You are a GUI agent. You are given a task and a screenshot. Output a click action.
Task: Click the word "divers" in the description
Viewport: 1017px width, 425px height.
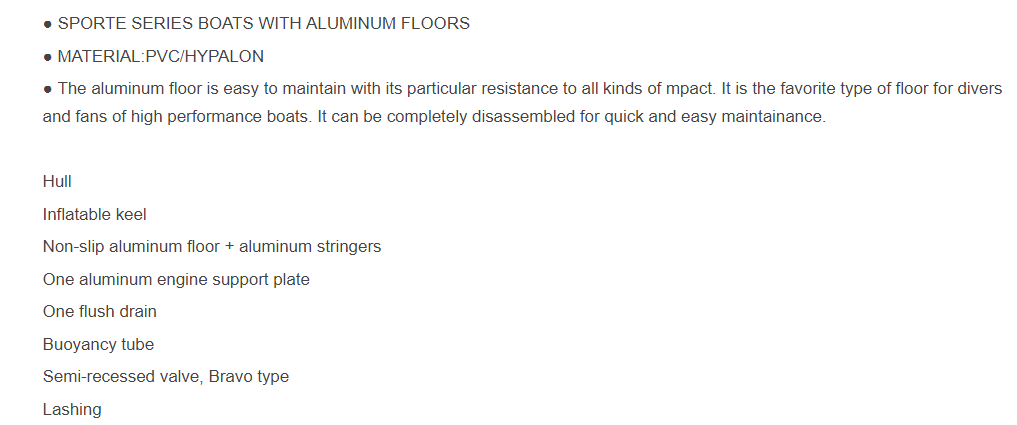click(978, 89)
